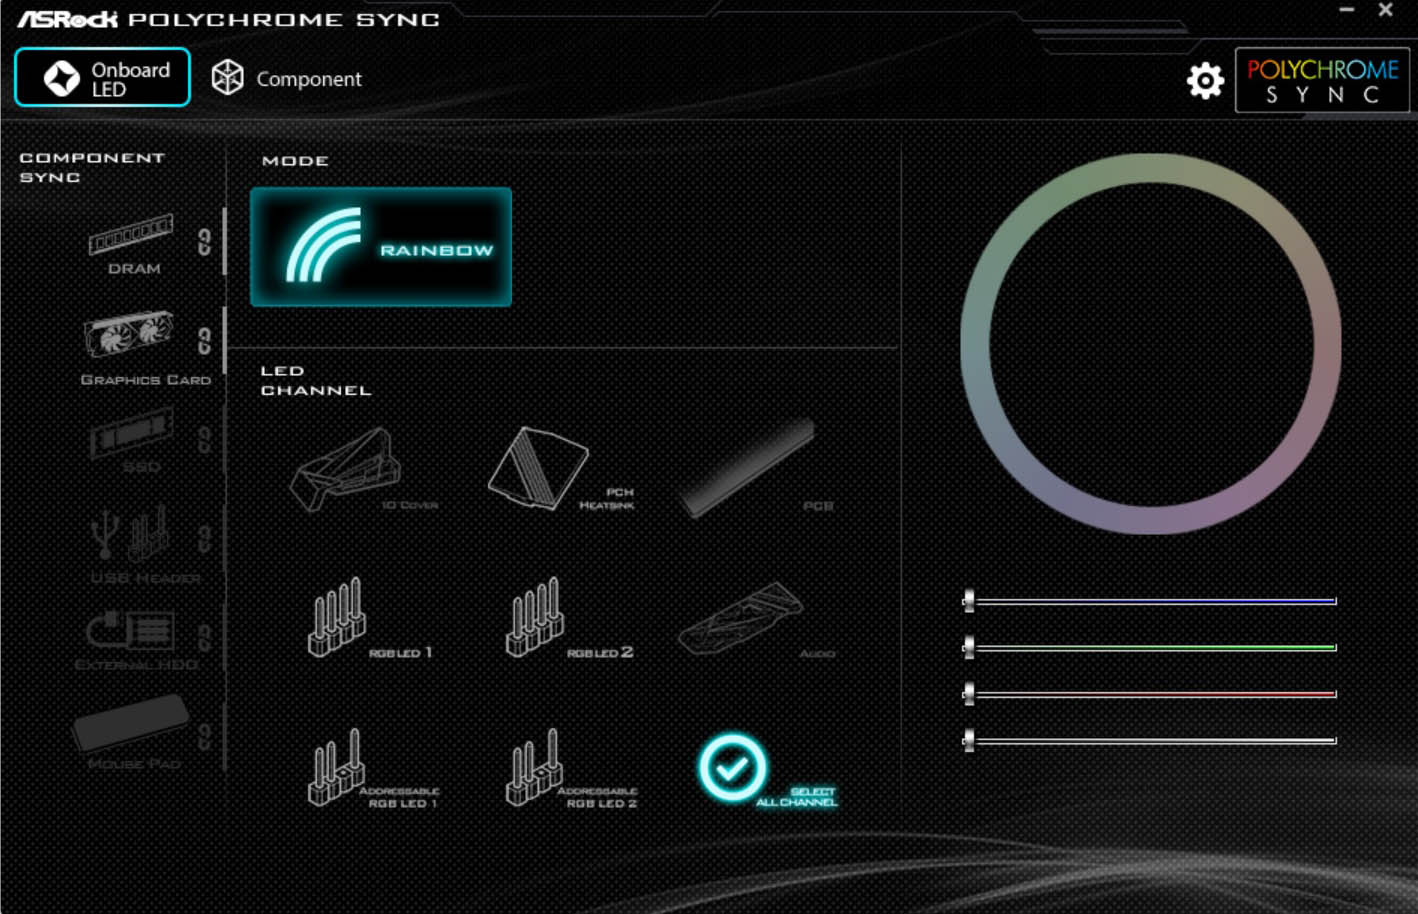Close the Polychrome Sync window
Screen dimensions: 1418x914
(x=1385, y=10)
